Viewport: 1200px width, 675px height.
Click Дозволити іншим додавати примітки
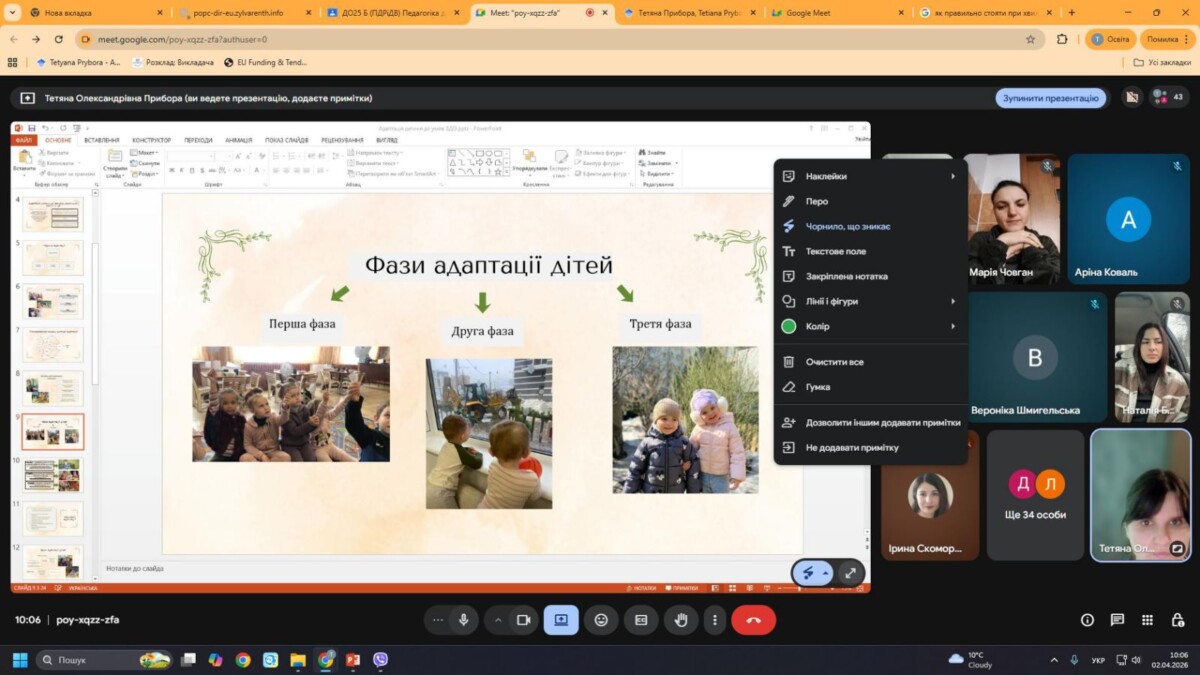tap(882, 423)
